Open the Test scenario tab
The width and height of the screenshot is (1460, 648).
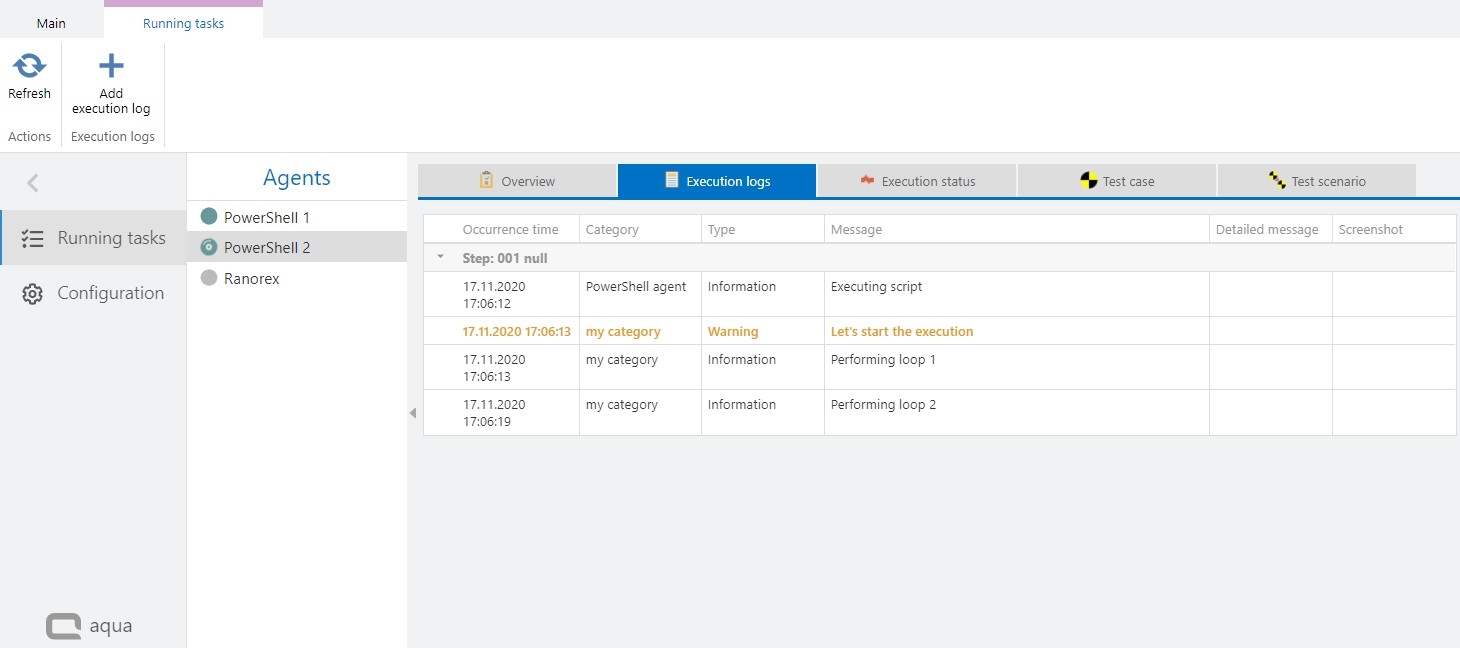coord(1316,181)
